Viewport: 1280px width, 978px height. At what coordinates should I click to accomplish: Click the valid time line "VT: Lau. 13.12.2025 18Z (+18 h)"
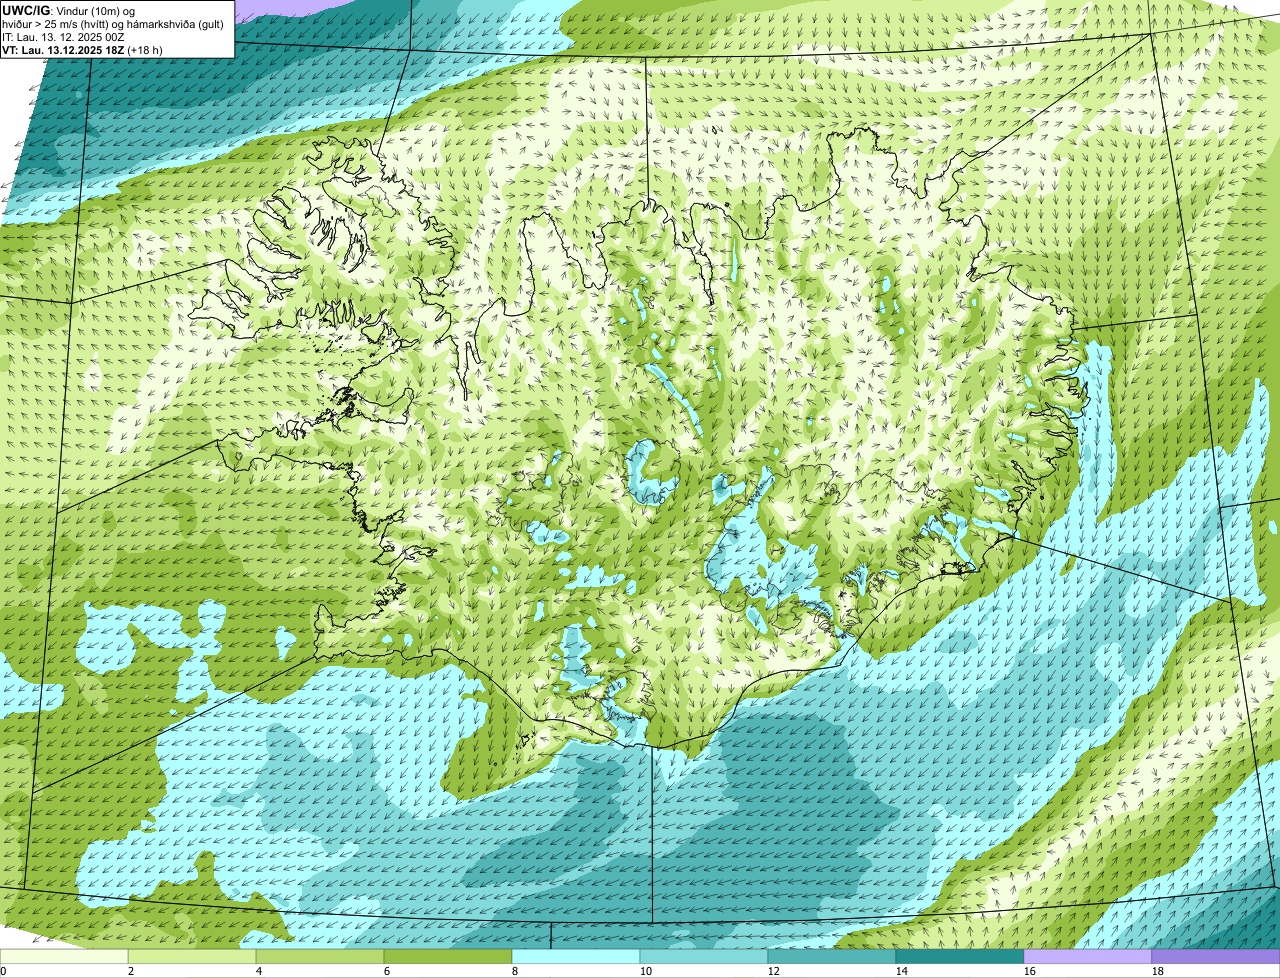(83, 49)
